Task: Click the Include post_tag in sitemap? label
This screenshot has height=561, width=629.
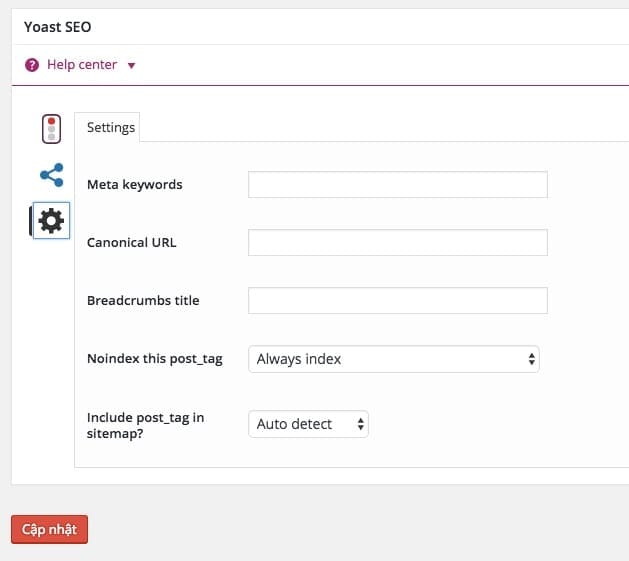Action: point(145,425)
